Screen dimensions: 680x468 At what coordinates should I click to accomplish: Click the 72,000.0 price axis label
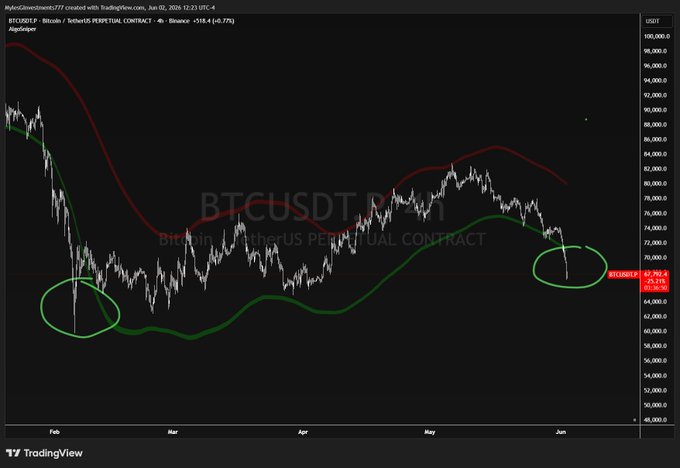click(x=656, y=243)
